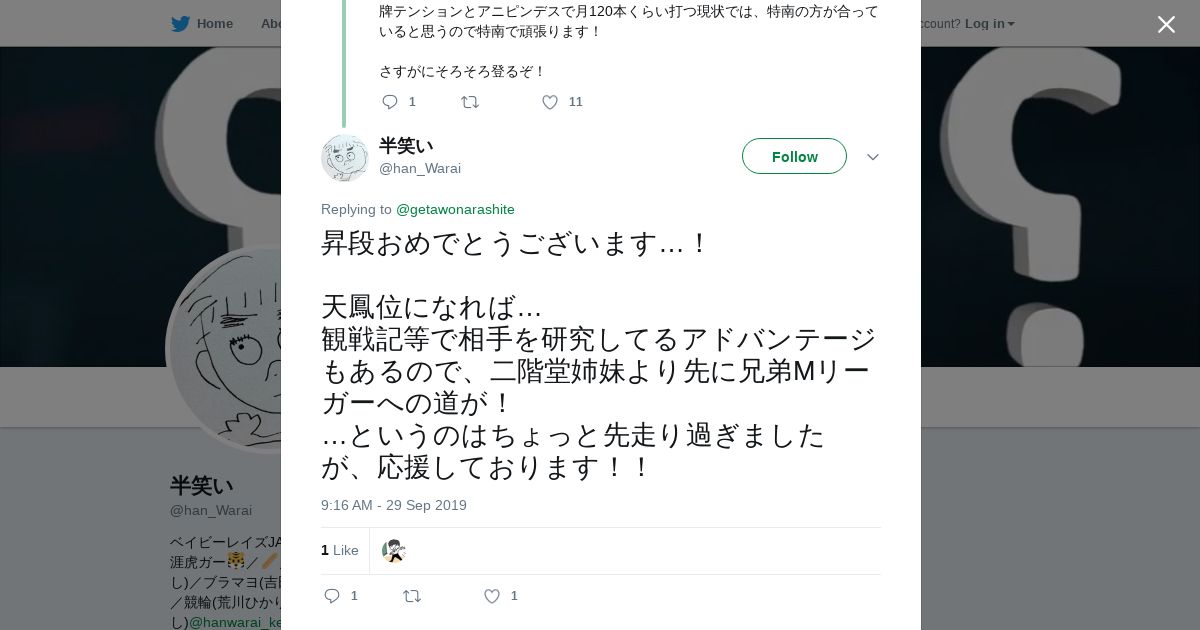Screen dimensions: 1200x630
Task: Open the @getawonarashite profile link
Action: (455, 209)
